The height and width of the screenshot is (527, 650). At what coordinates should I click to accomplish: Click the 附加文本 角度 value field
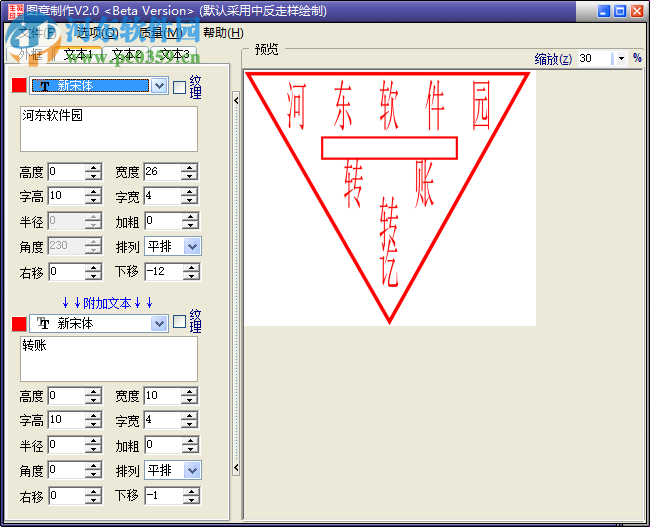coord(67,470)
